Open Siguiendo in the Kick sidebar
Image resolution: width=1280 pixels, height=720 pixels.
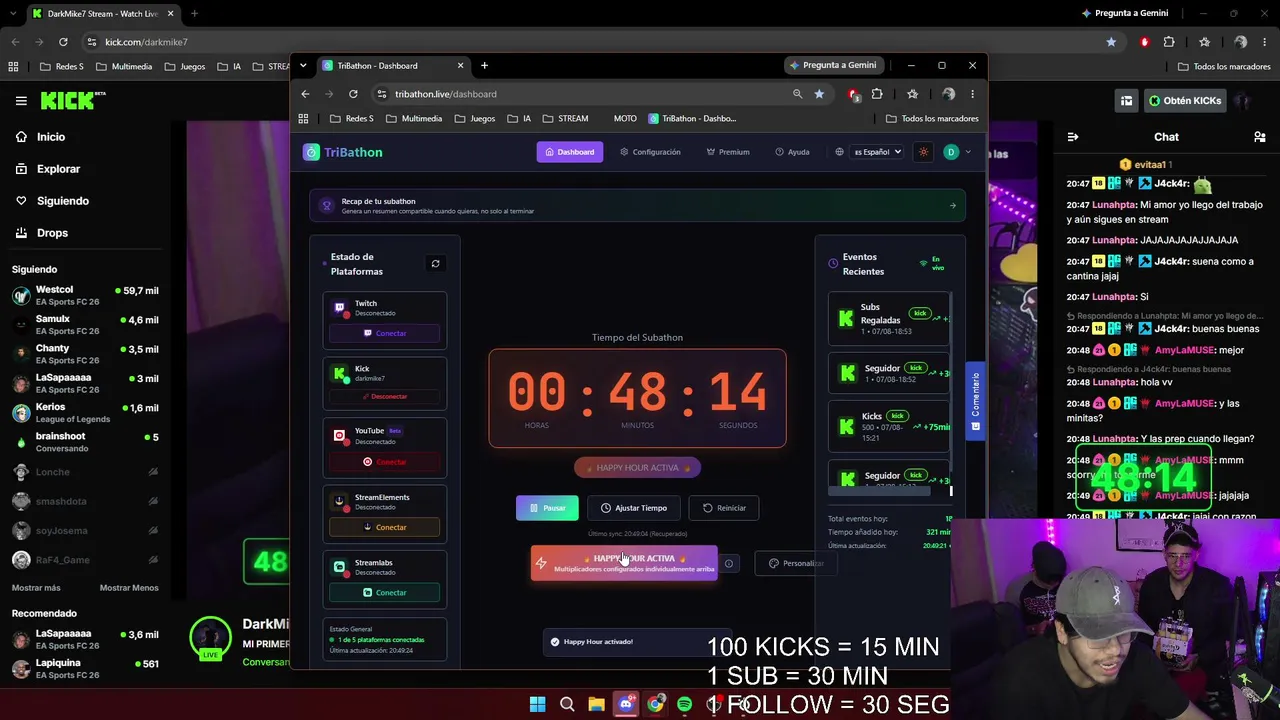(x=52, y=201)
